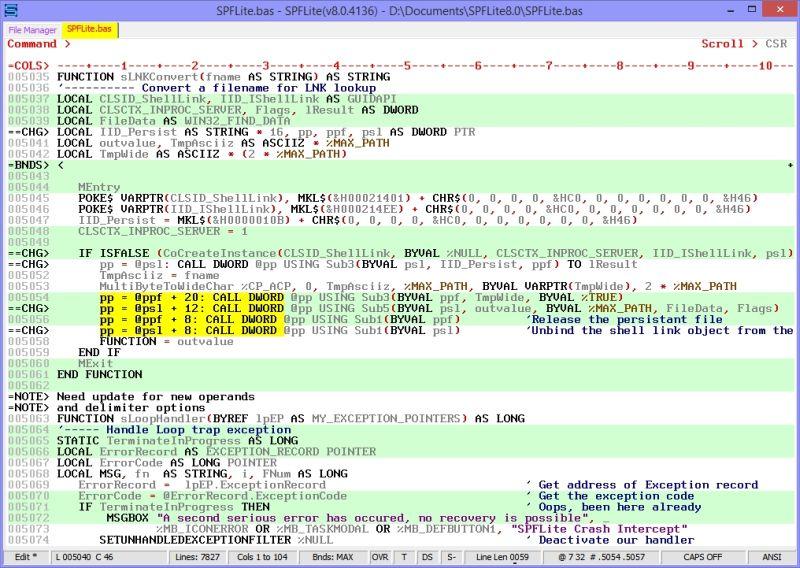Click the =COLS> ruler line marker

(28, 66)
